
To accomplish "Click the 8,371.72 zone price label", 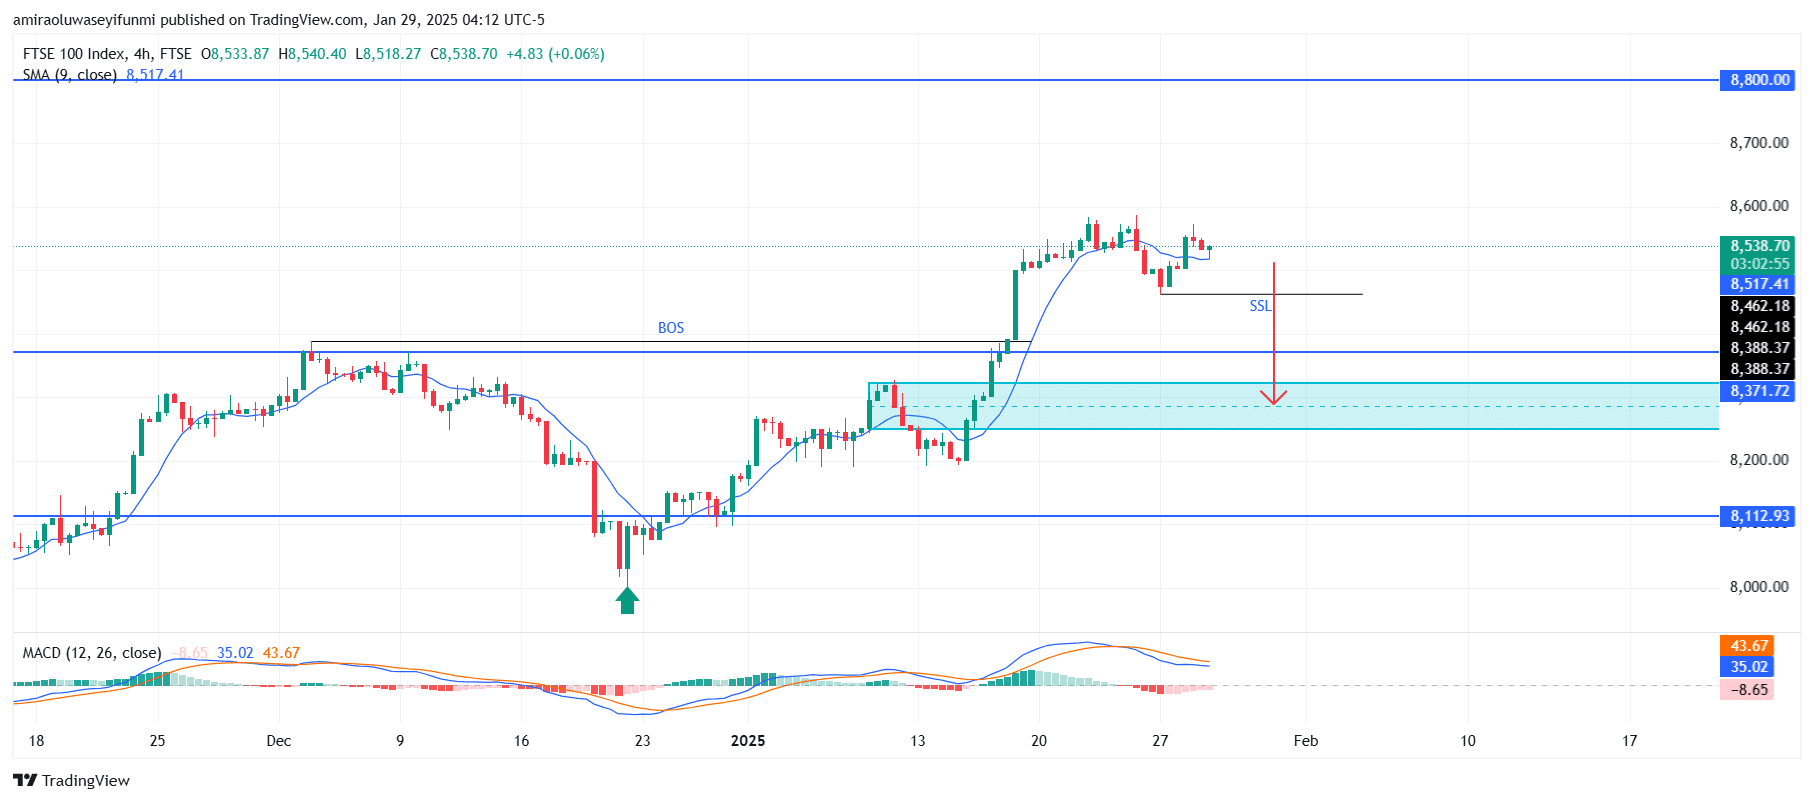I will click(x=1758, y=391).
